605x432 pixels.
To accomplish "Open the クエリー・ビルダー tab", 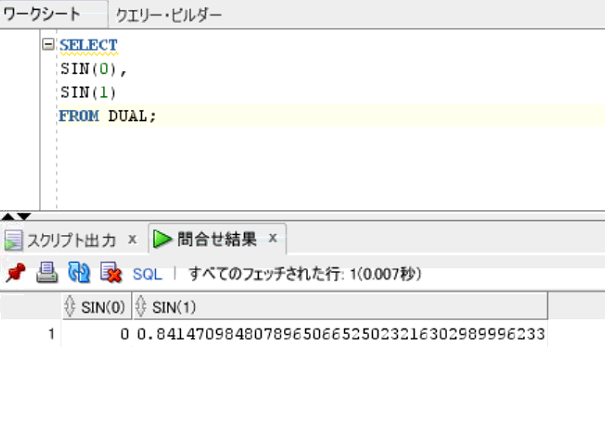I will pyautogui.click(x=168, y=15).
